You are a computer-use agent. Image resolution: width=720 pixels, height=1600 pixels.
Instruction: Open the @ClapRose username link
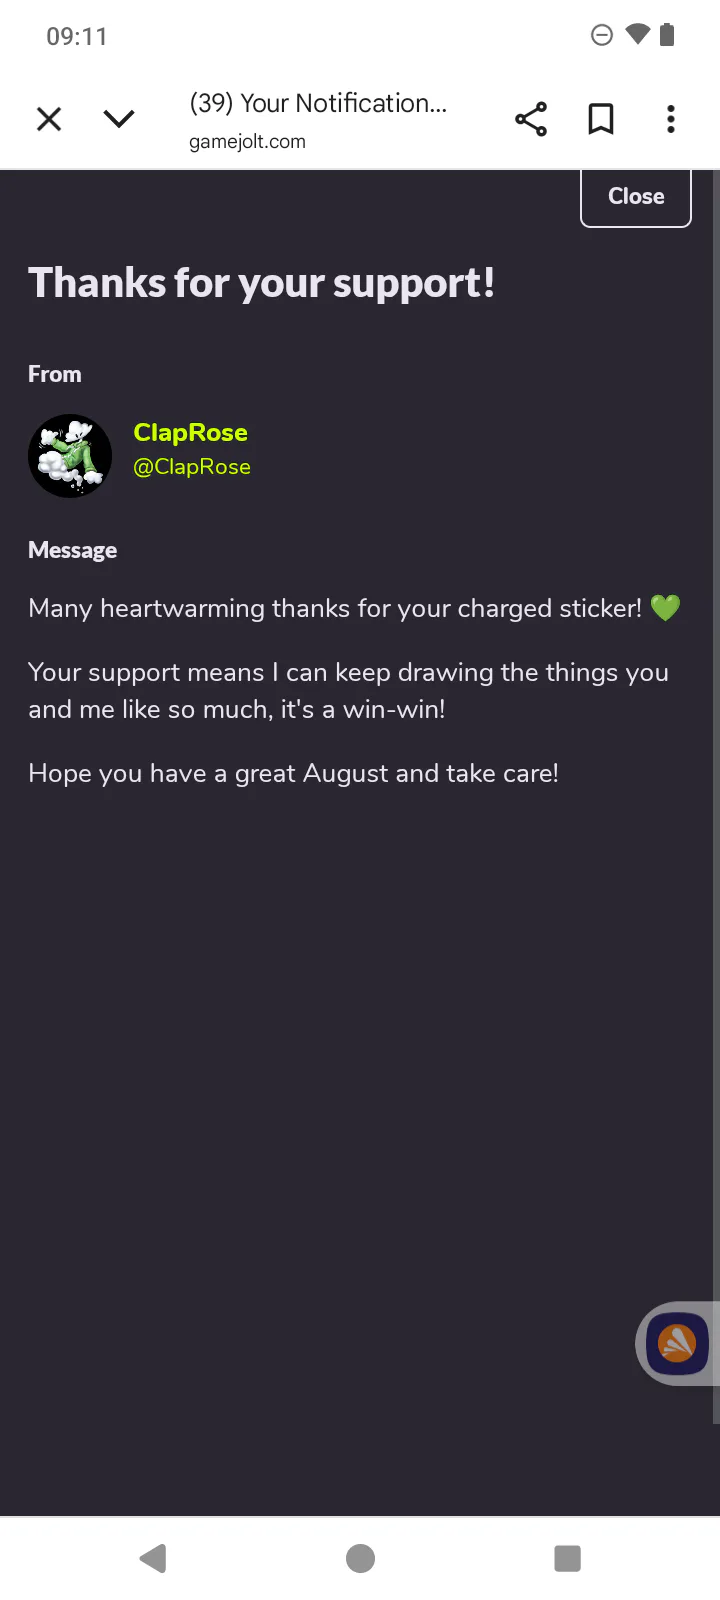(192, 467)
